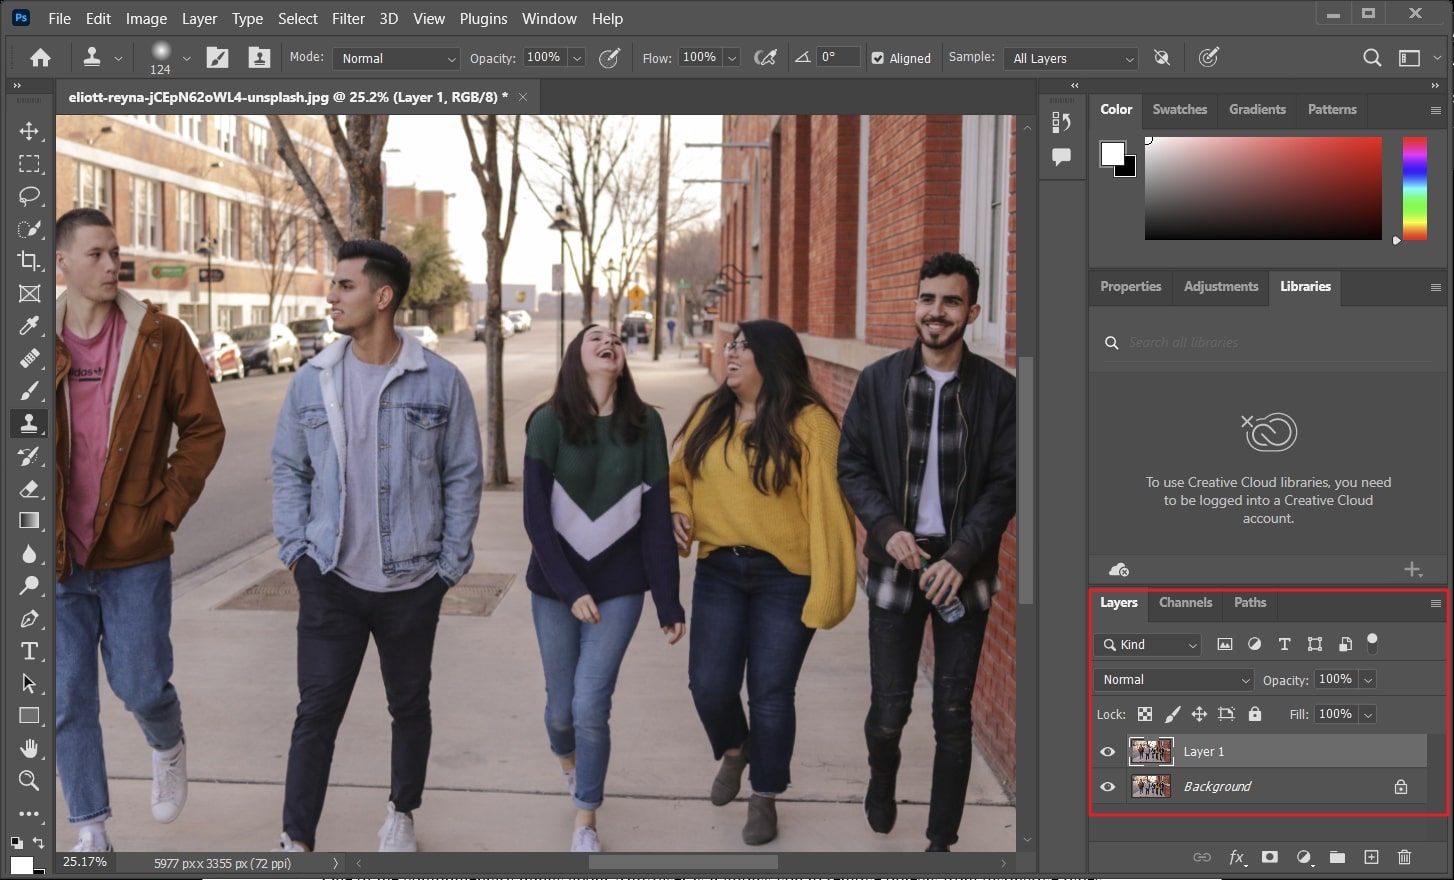Viewport: 1454px width, 880px height.
Task: Open the layer effects fx menu
Action: [x=1237, y=857]
